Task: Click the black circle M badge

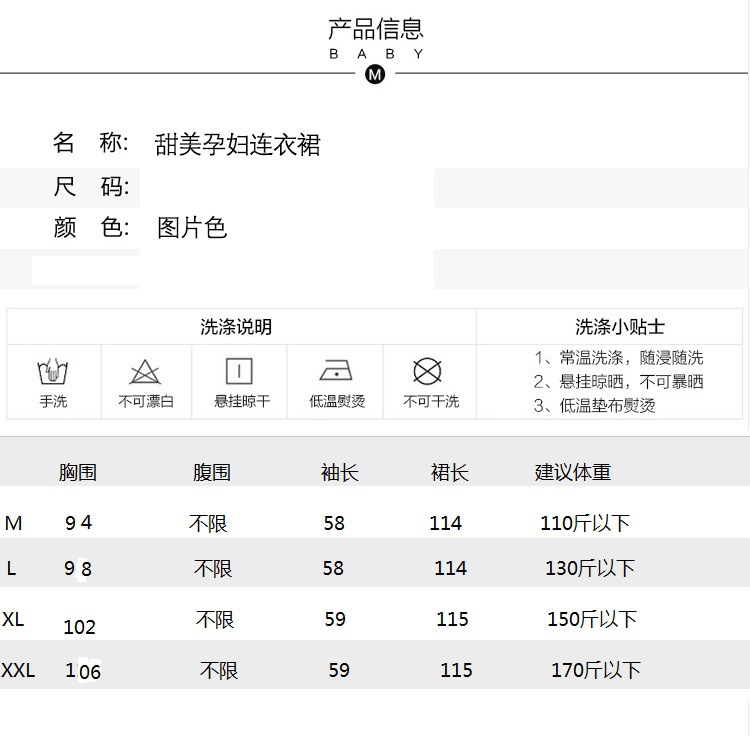Action: 375,75
